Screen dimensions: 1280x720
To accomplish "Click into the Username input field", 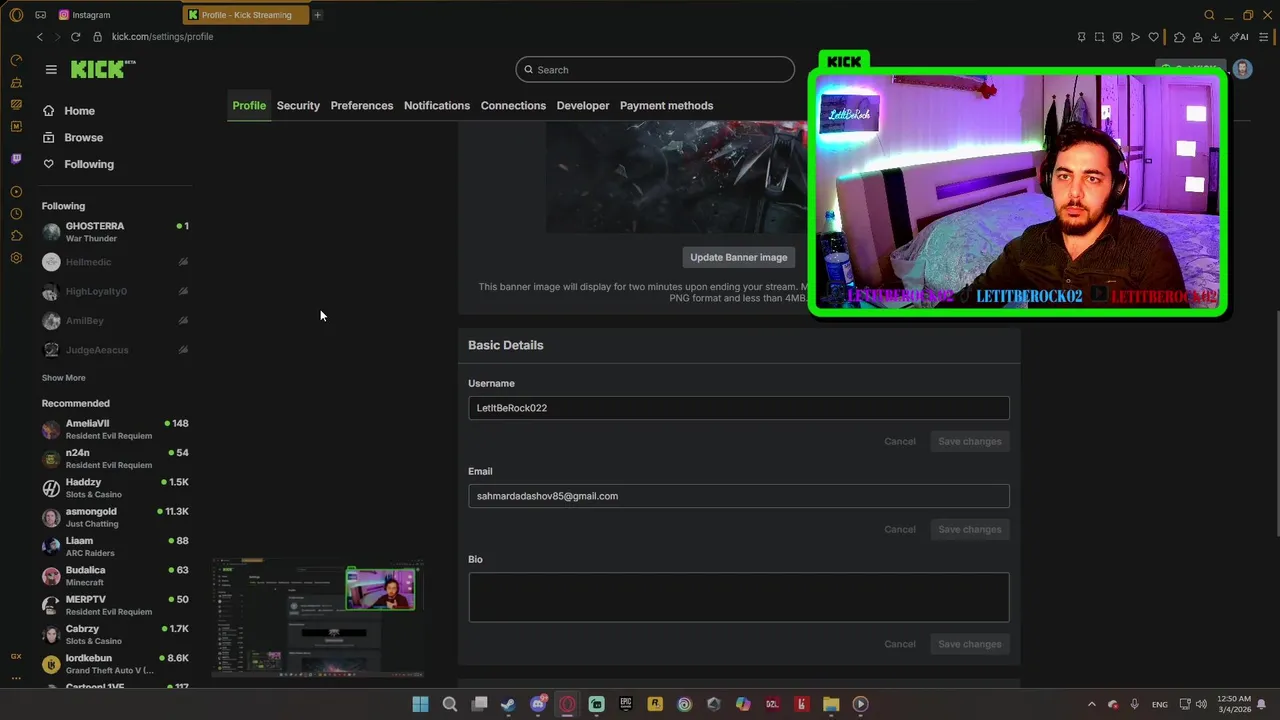I will 738,408.
